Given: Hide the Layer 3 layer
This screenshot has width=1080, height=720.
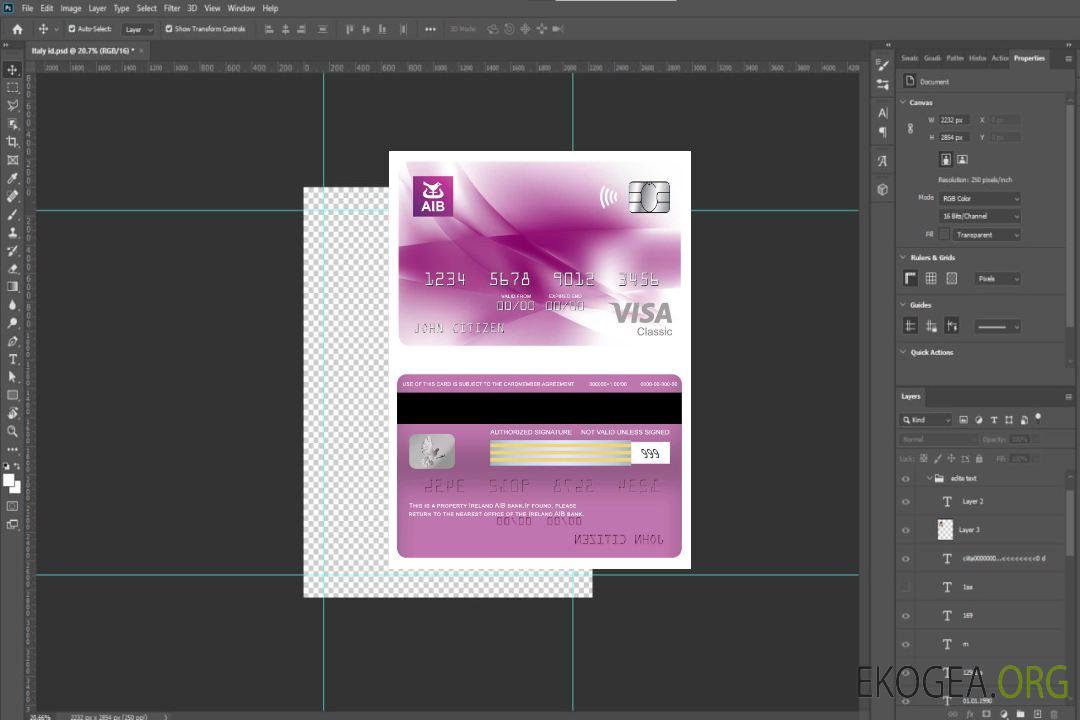Looking at the screenshot, I should [x=906, y=530].
